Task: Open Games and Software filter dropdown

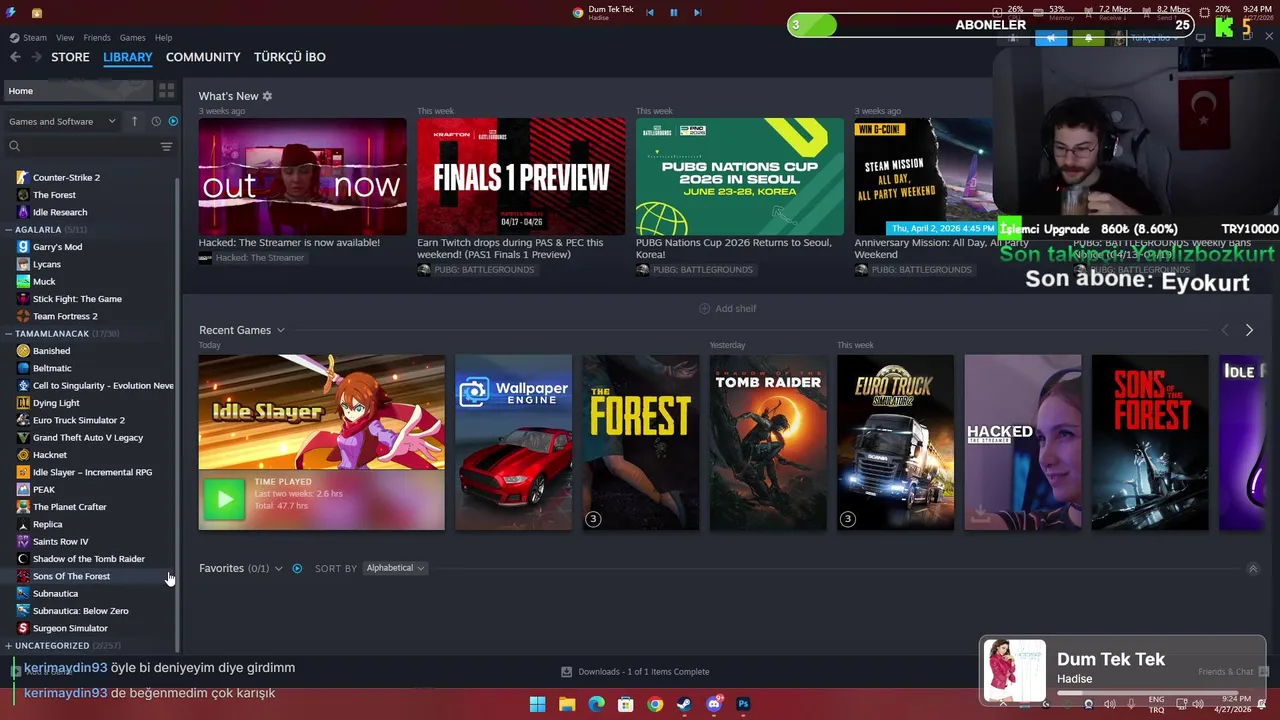Action: pos(62,121)
